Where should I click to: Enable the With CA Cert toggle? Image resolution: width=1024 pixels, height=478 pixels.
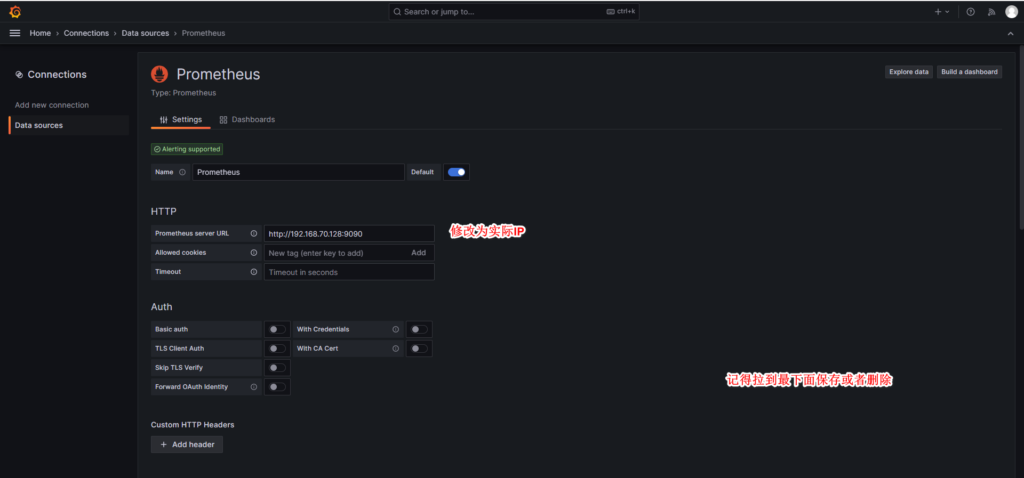(419, 349)
